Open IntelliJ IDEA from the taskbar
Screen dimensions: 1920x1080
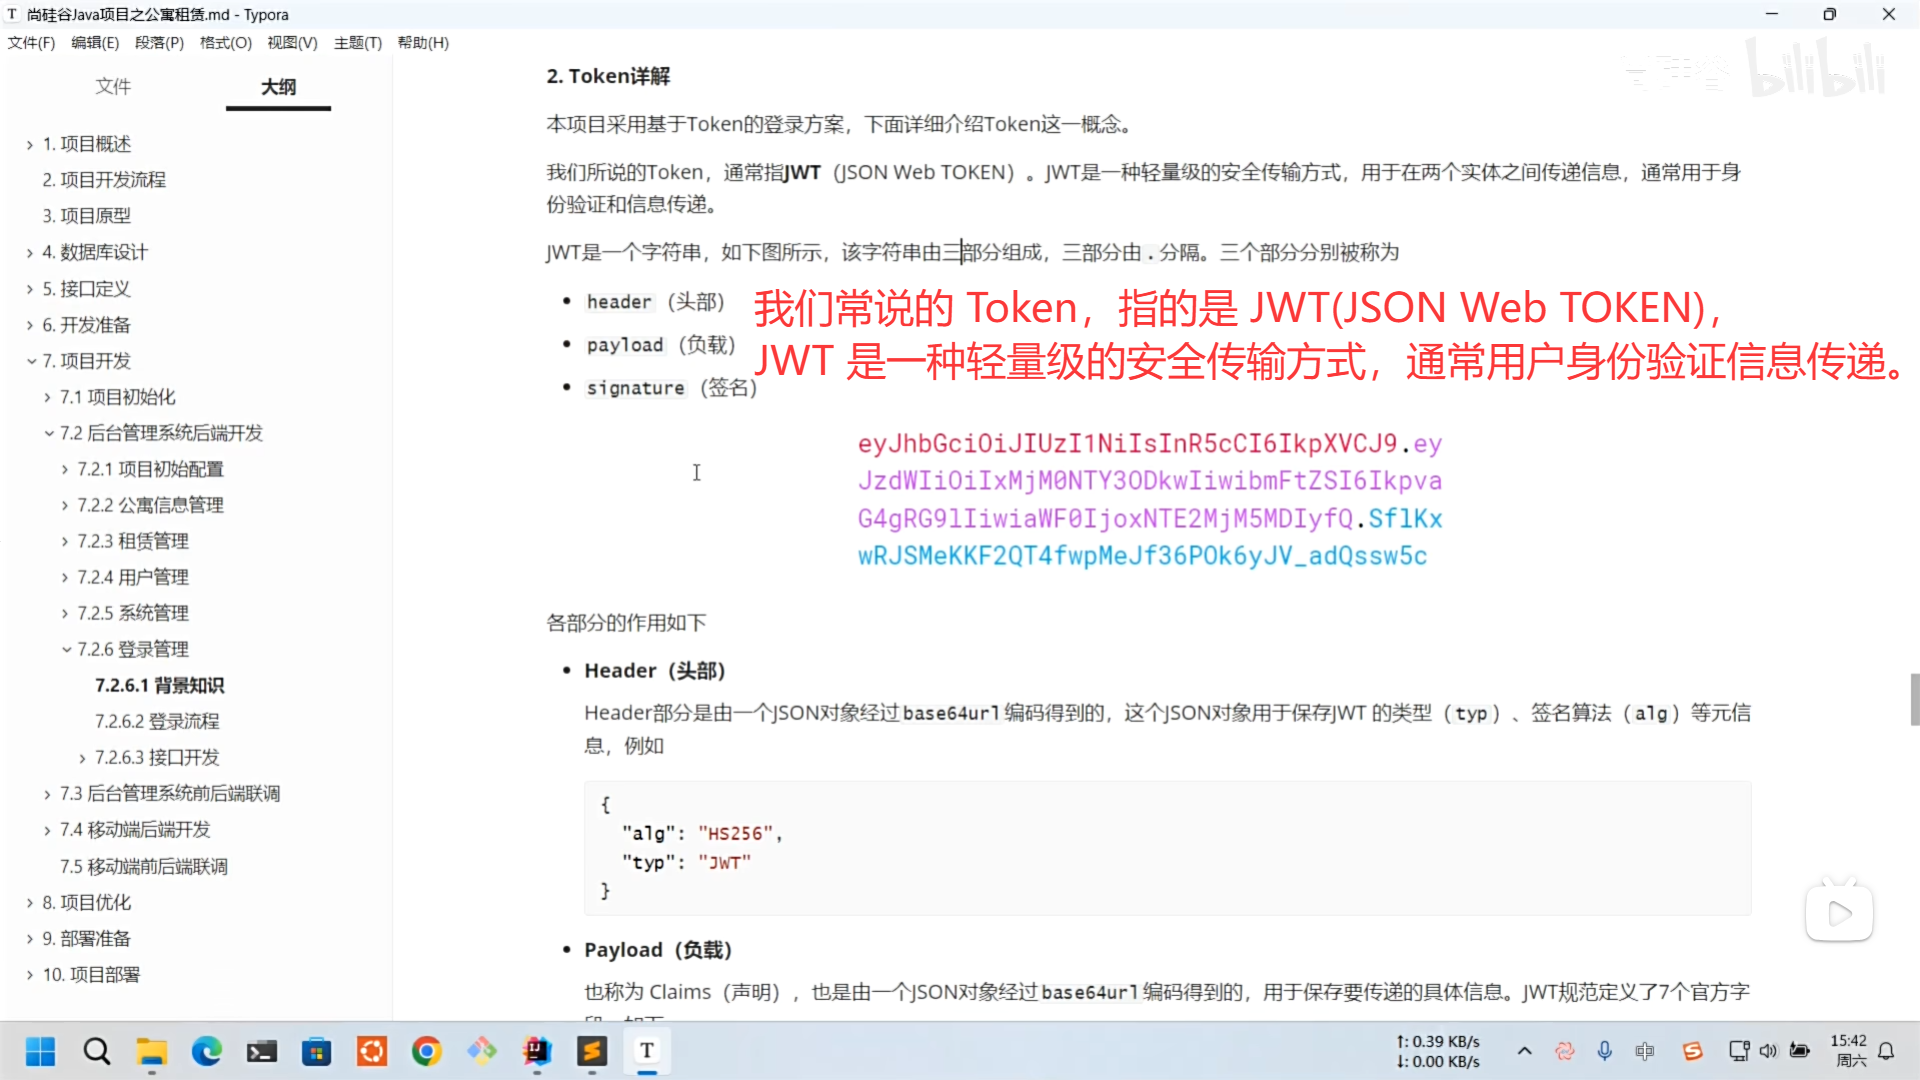point(537,1051)
